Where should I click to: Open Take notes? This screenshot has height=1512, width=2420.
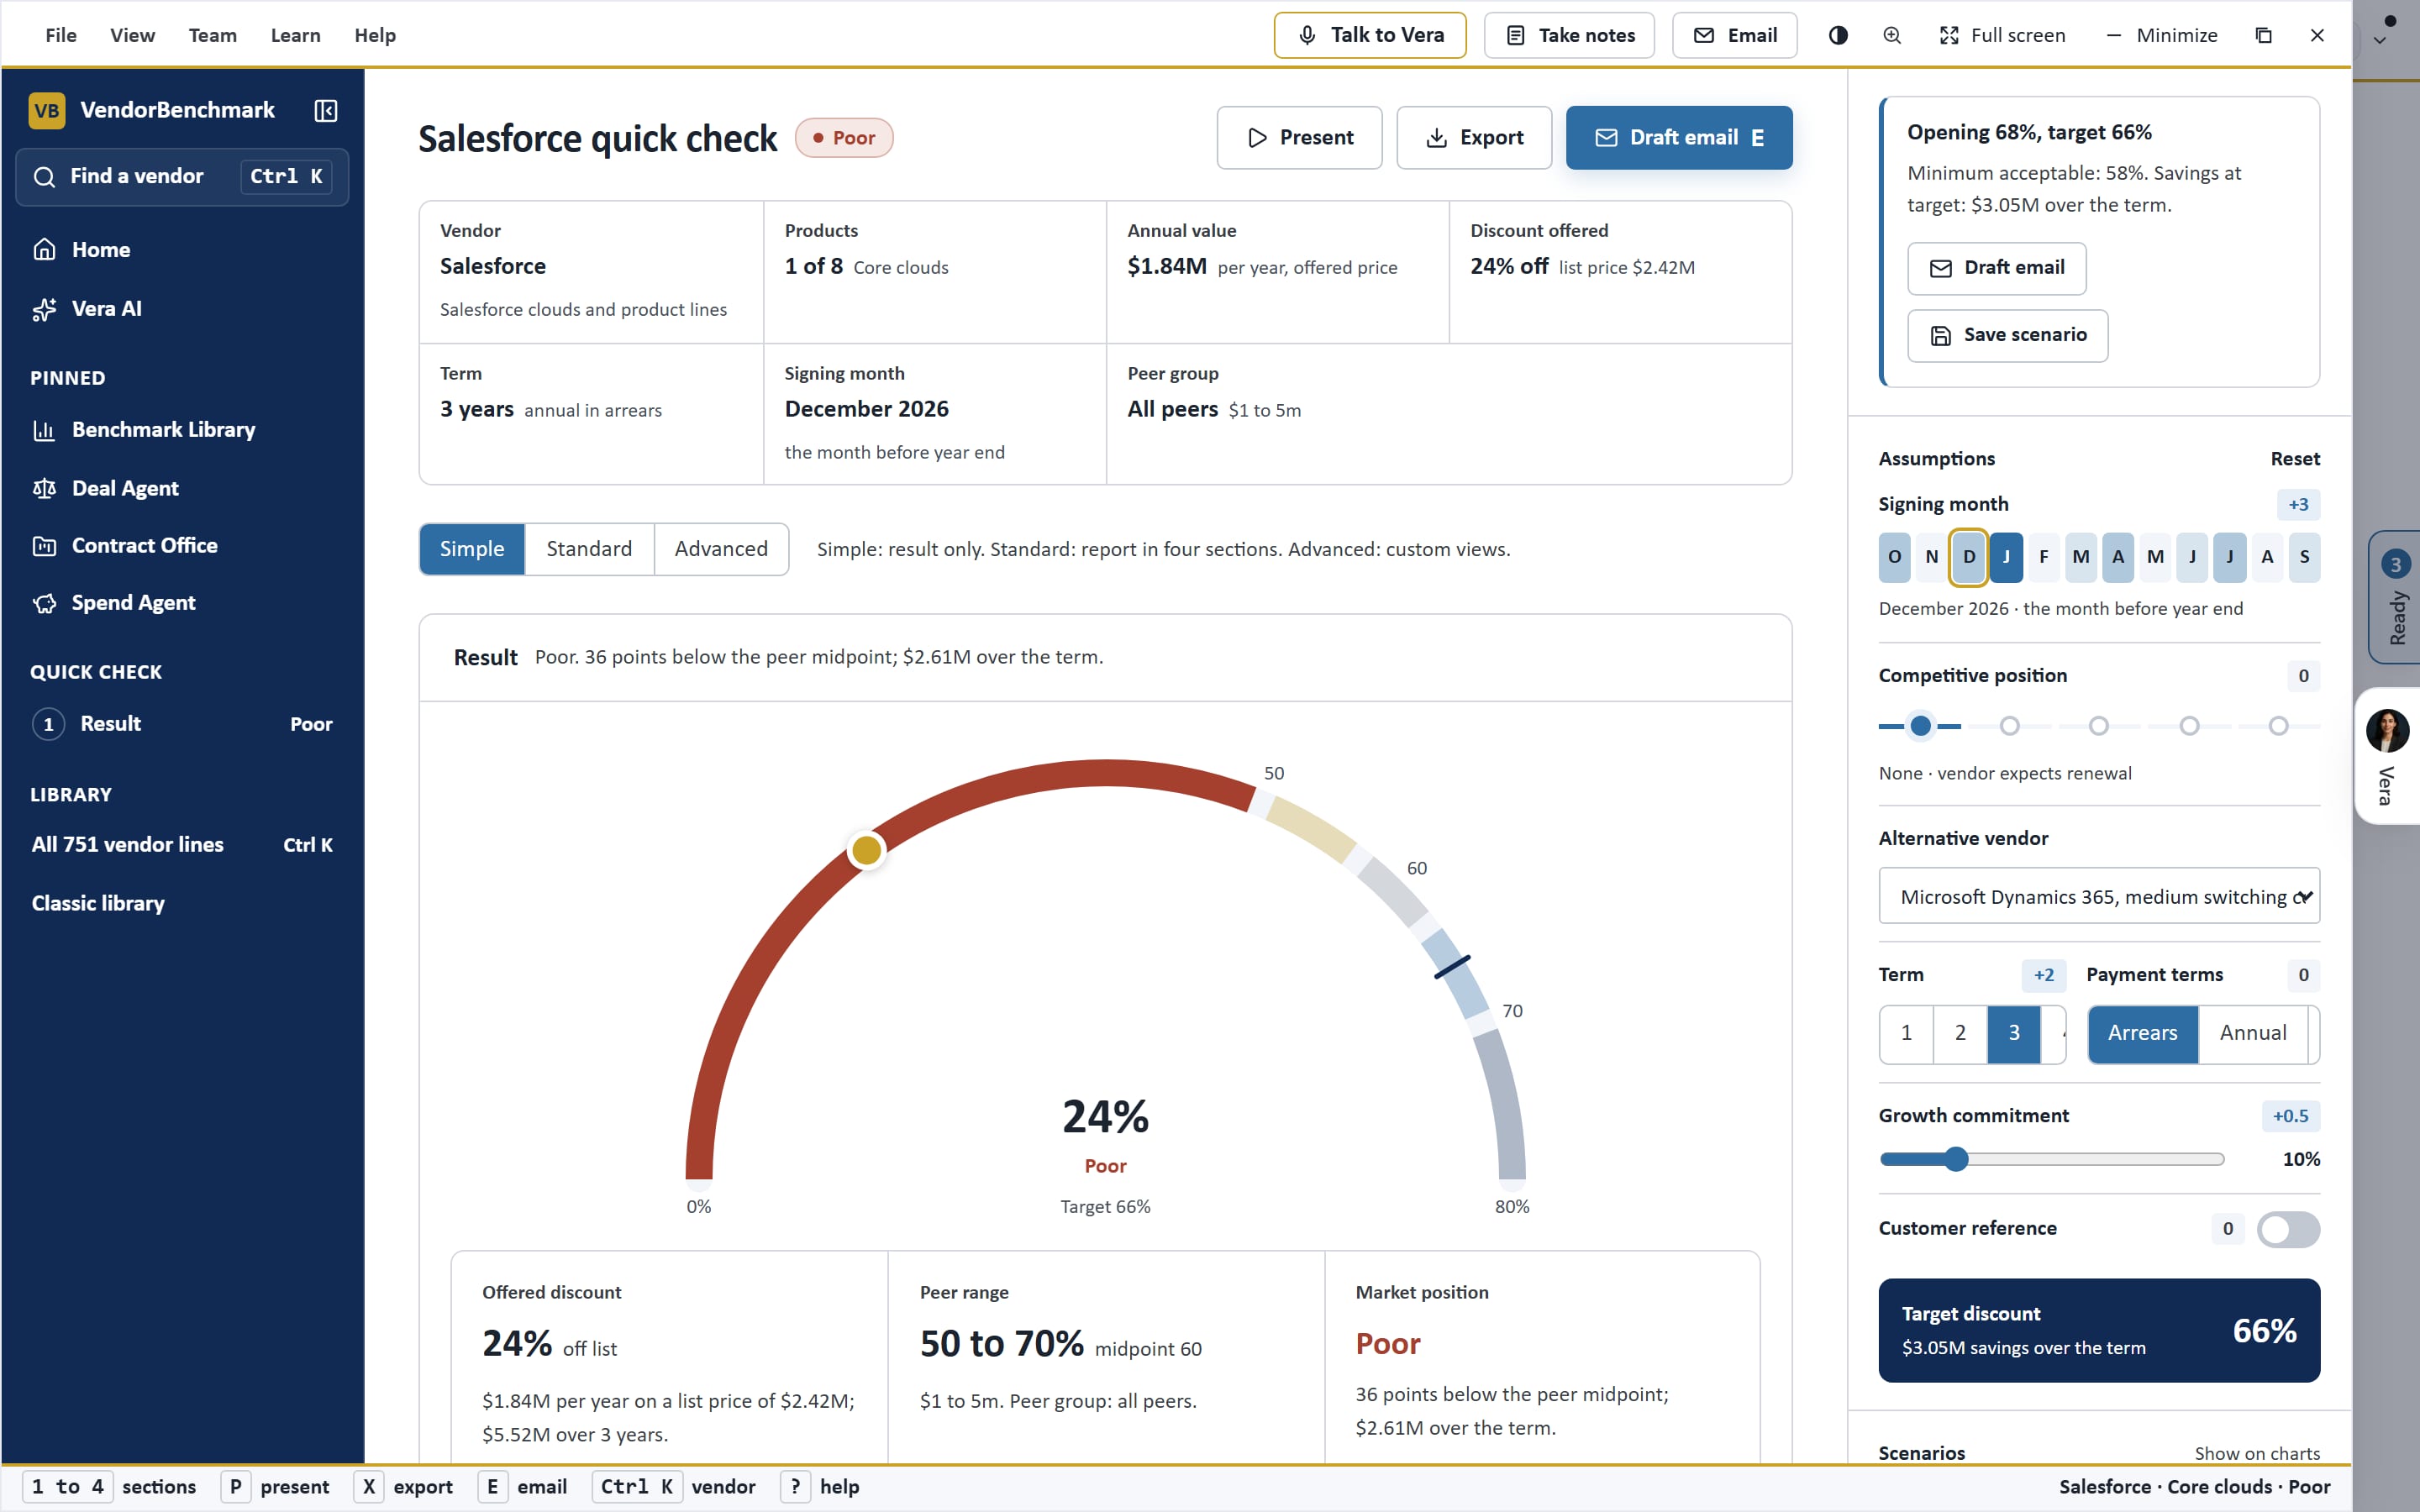[x=1569, y=35]
